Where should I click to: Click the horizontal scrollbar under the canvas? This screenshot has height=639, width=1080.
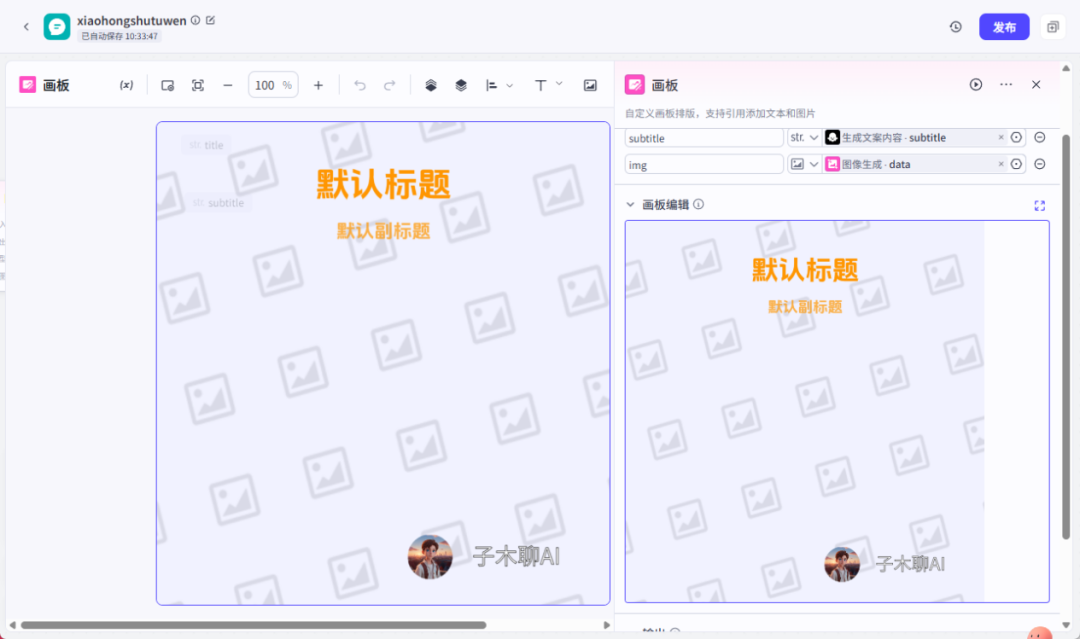pos(253,625)
